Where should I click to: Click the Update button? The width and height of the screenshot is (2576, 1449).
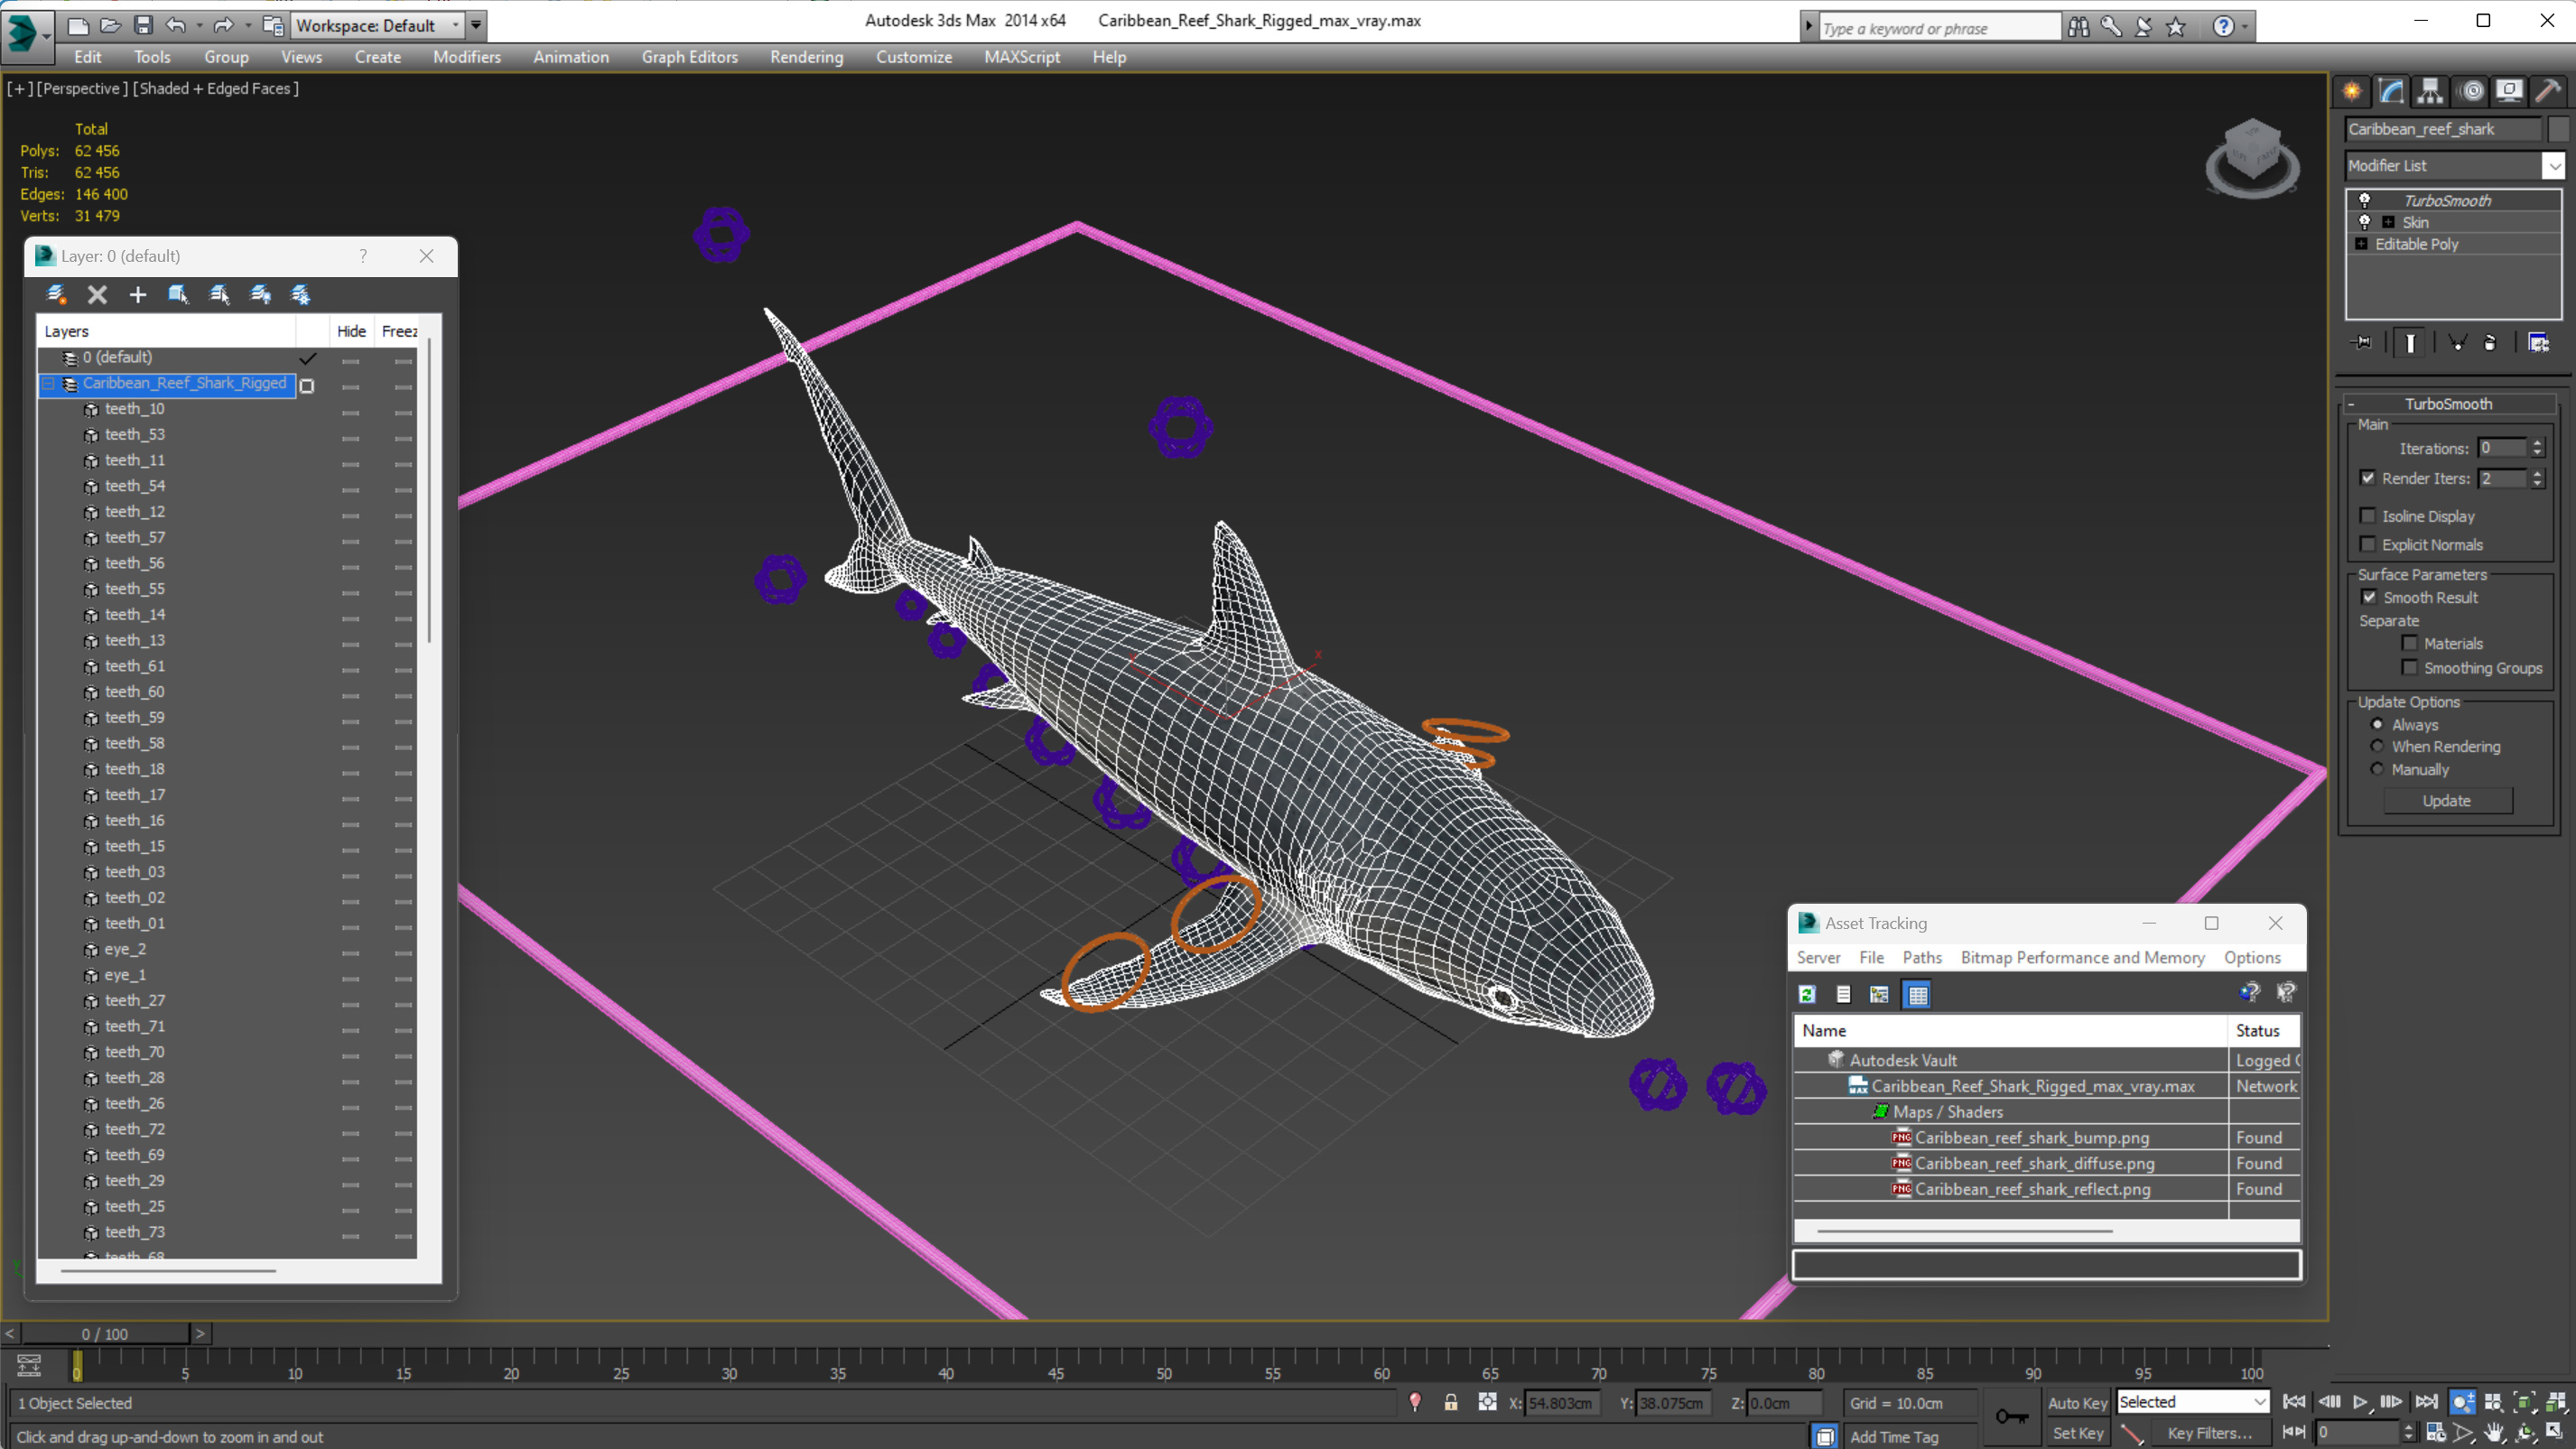[x=2447, y=800]
